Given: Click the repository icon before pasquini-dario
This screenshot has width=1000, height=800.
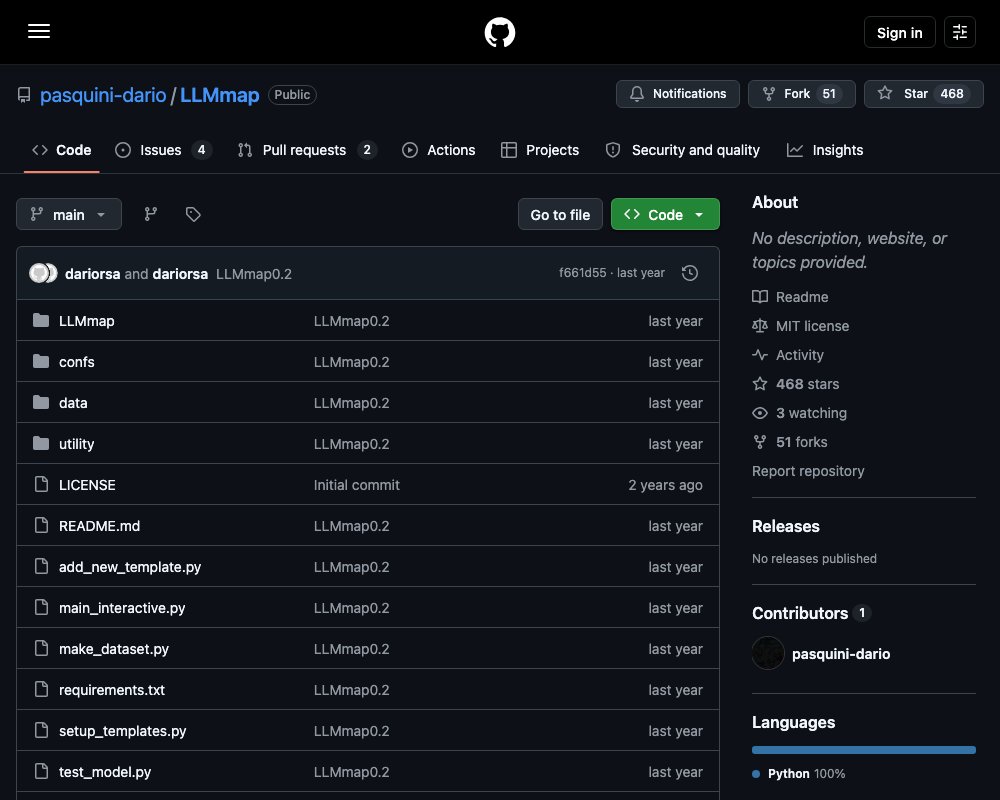Looking at the screenshot, I should [24, 95].
